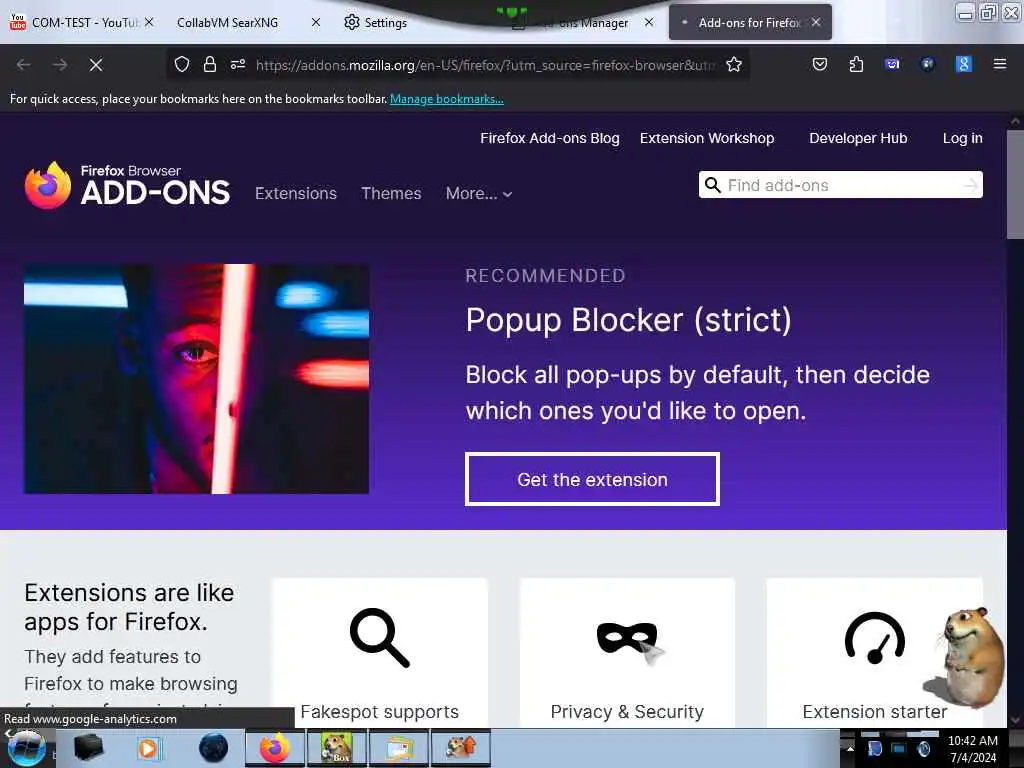This screenshot has width=1024, height=768.
Task: Open the hamster Box taskbar app
Action: 336,748
